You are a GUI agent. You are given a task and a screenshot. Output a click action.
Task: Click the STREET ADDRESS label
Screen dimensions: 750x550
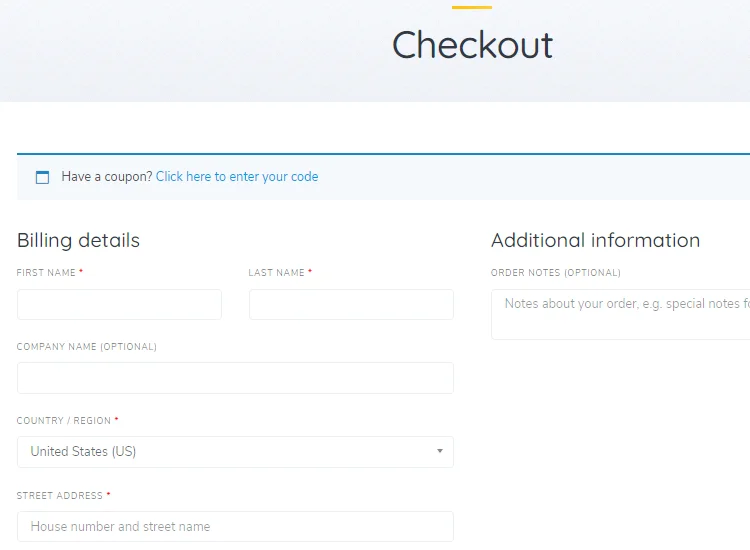tap(60, 495)
